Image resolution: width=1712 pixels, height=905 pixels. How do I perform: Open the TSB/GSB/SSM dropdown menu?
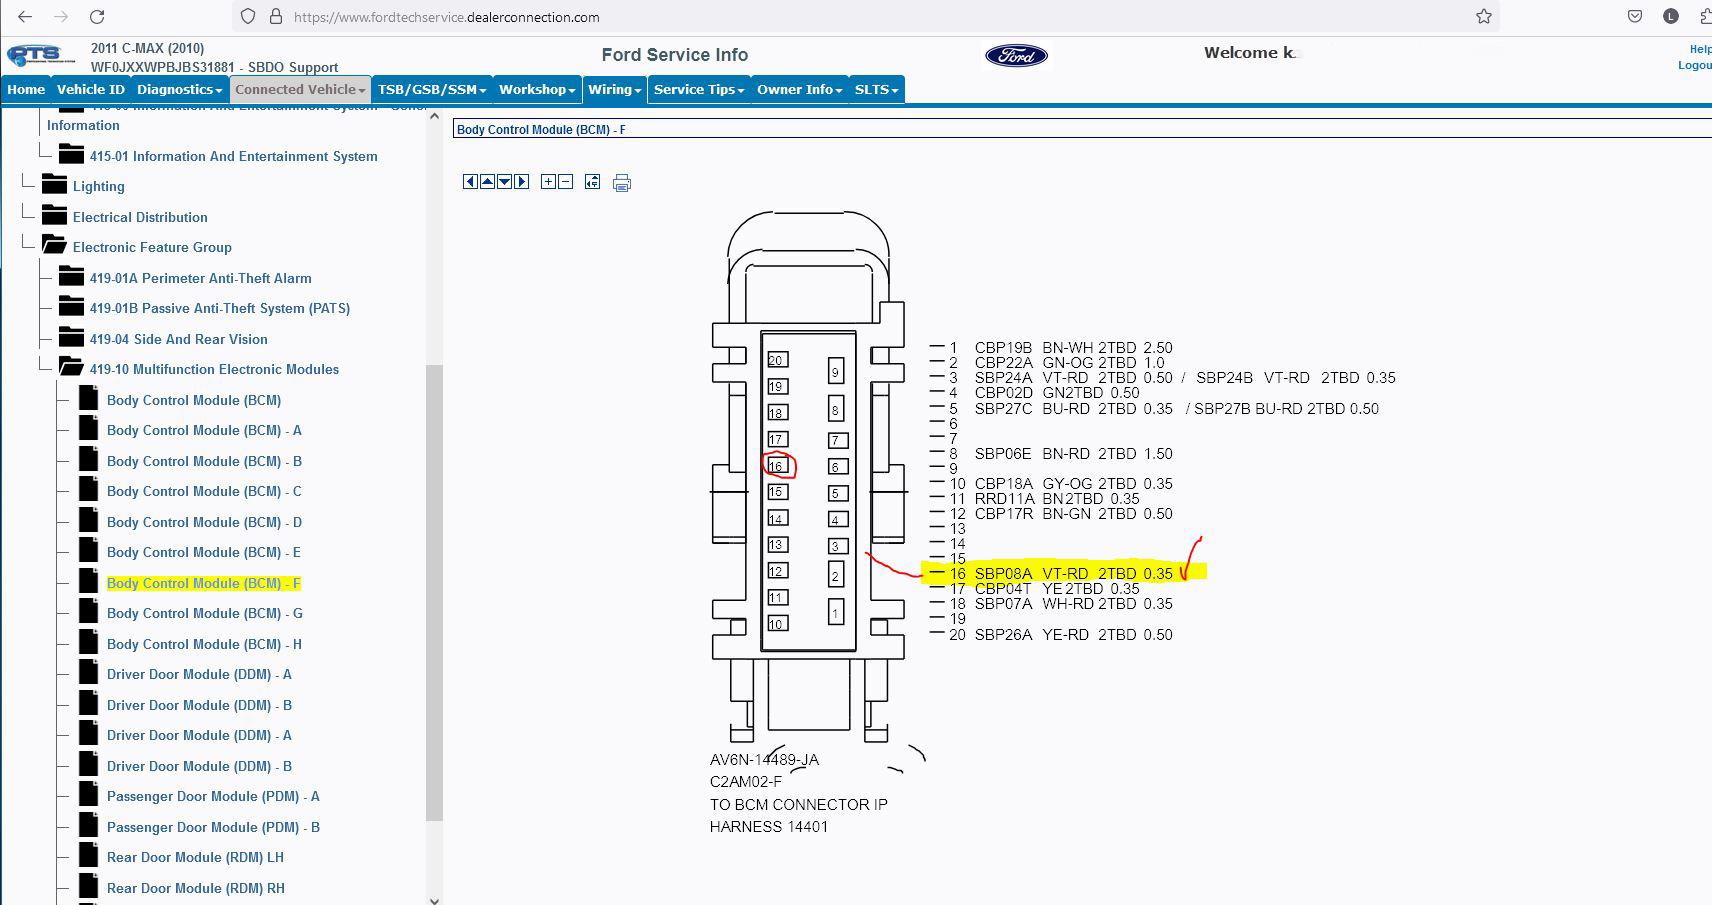(432, 89)
